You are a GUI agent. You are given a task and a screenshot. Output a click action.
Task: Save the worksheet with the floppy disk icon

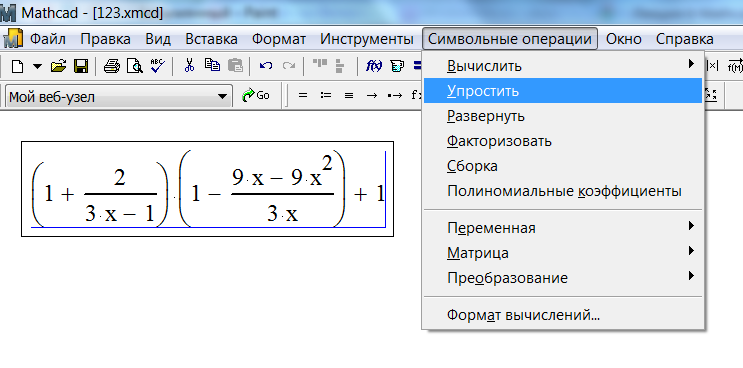click(81, 66)
